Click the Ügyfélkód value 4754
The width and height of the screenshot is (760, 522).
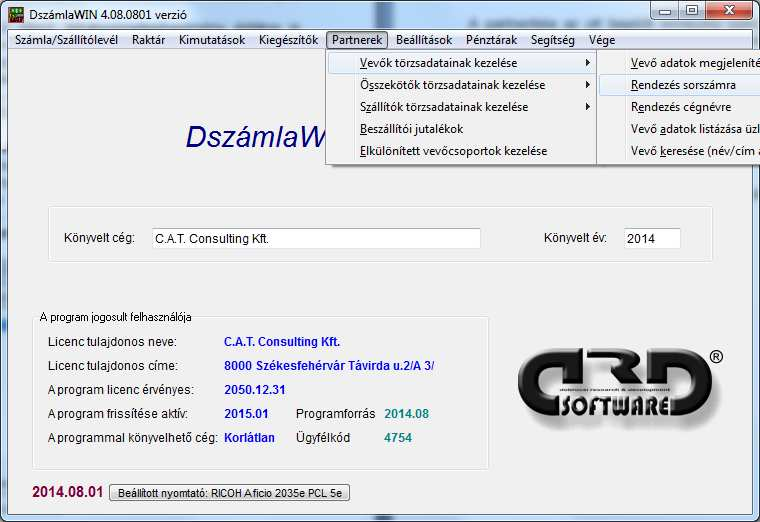click(398, 438)
